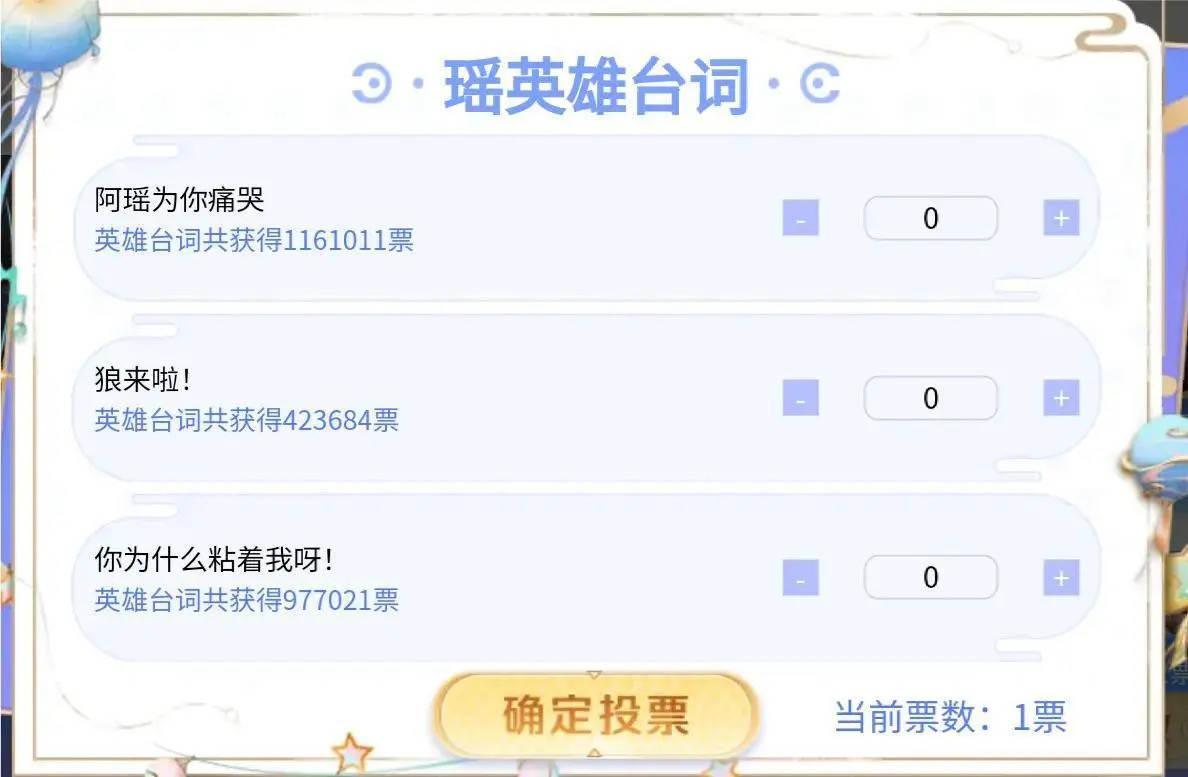
Task: Tap minus beside 你为什么粘着我呀!
Action: 800,578
